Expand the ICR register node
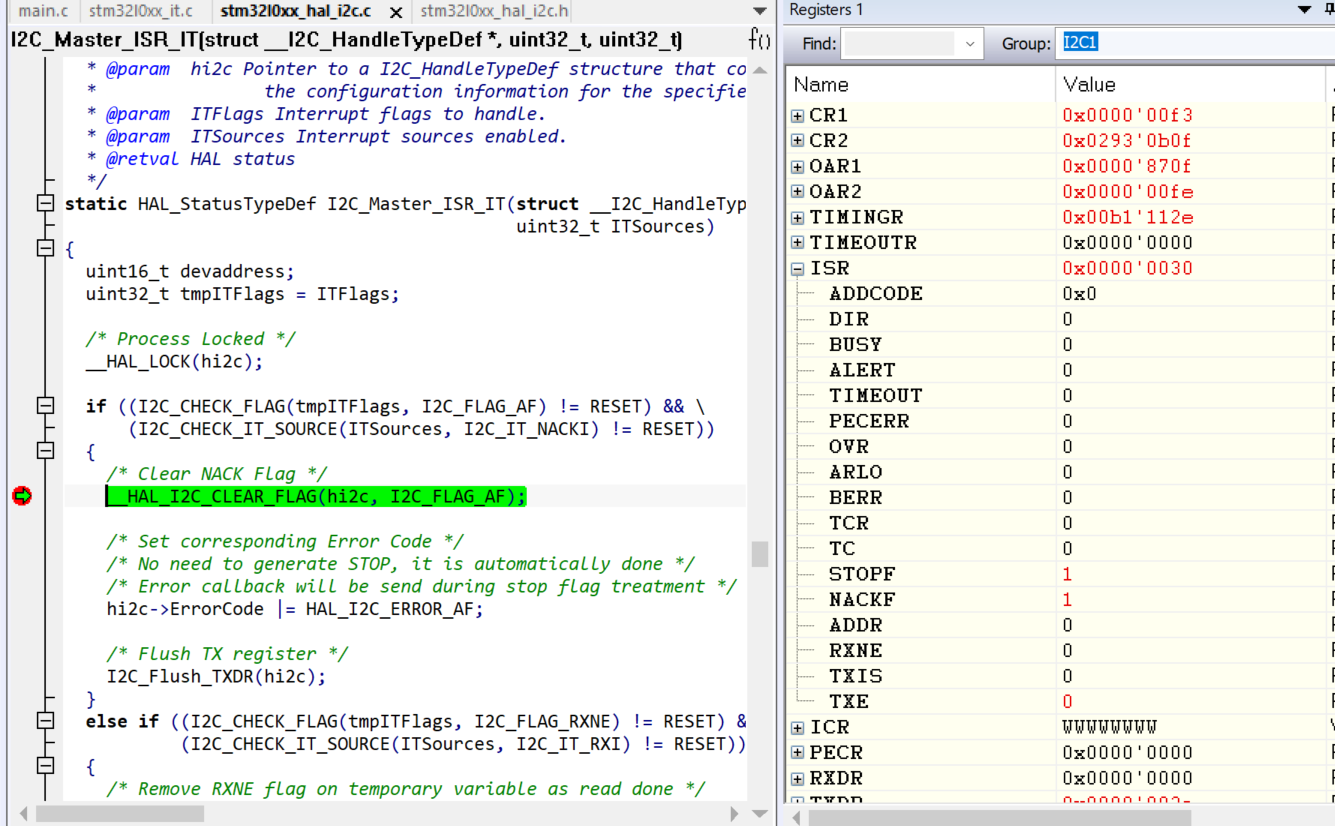1335x826 pixels. pyautogui.click(x=797, y=727)
